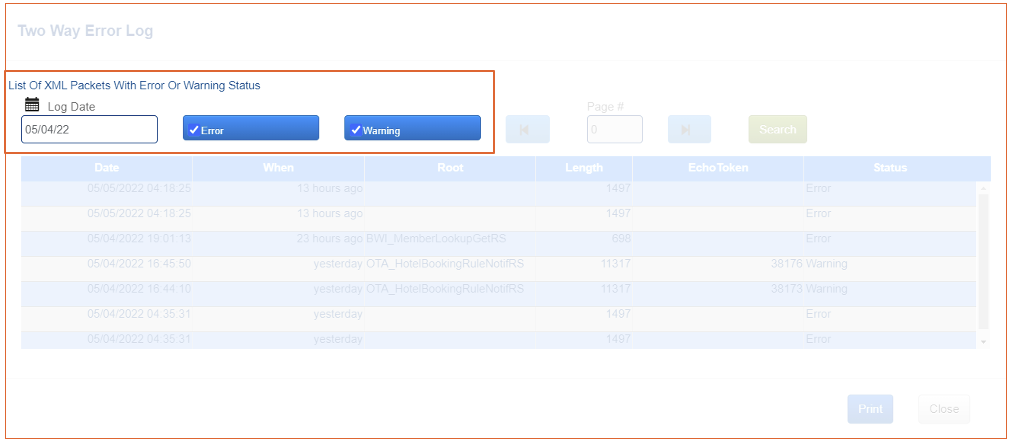The height and width of the screenshot is (443, 1011).
Task: Click the calendar icon beside Log Date
Action: point(32,105)
